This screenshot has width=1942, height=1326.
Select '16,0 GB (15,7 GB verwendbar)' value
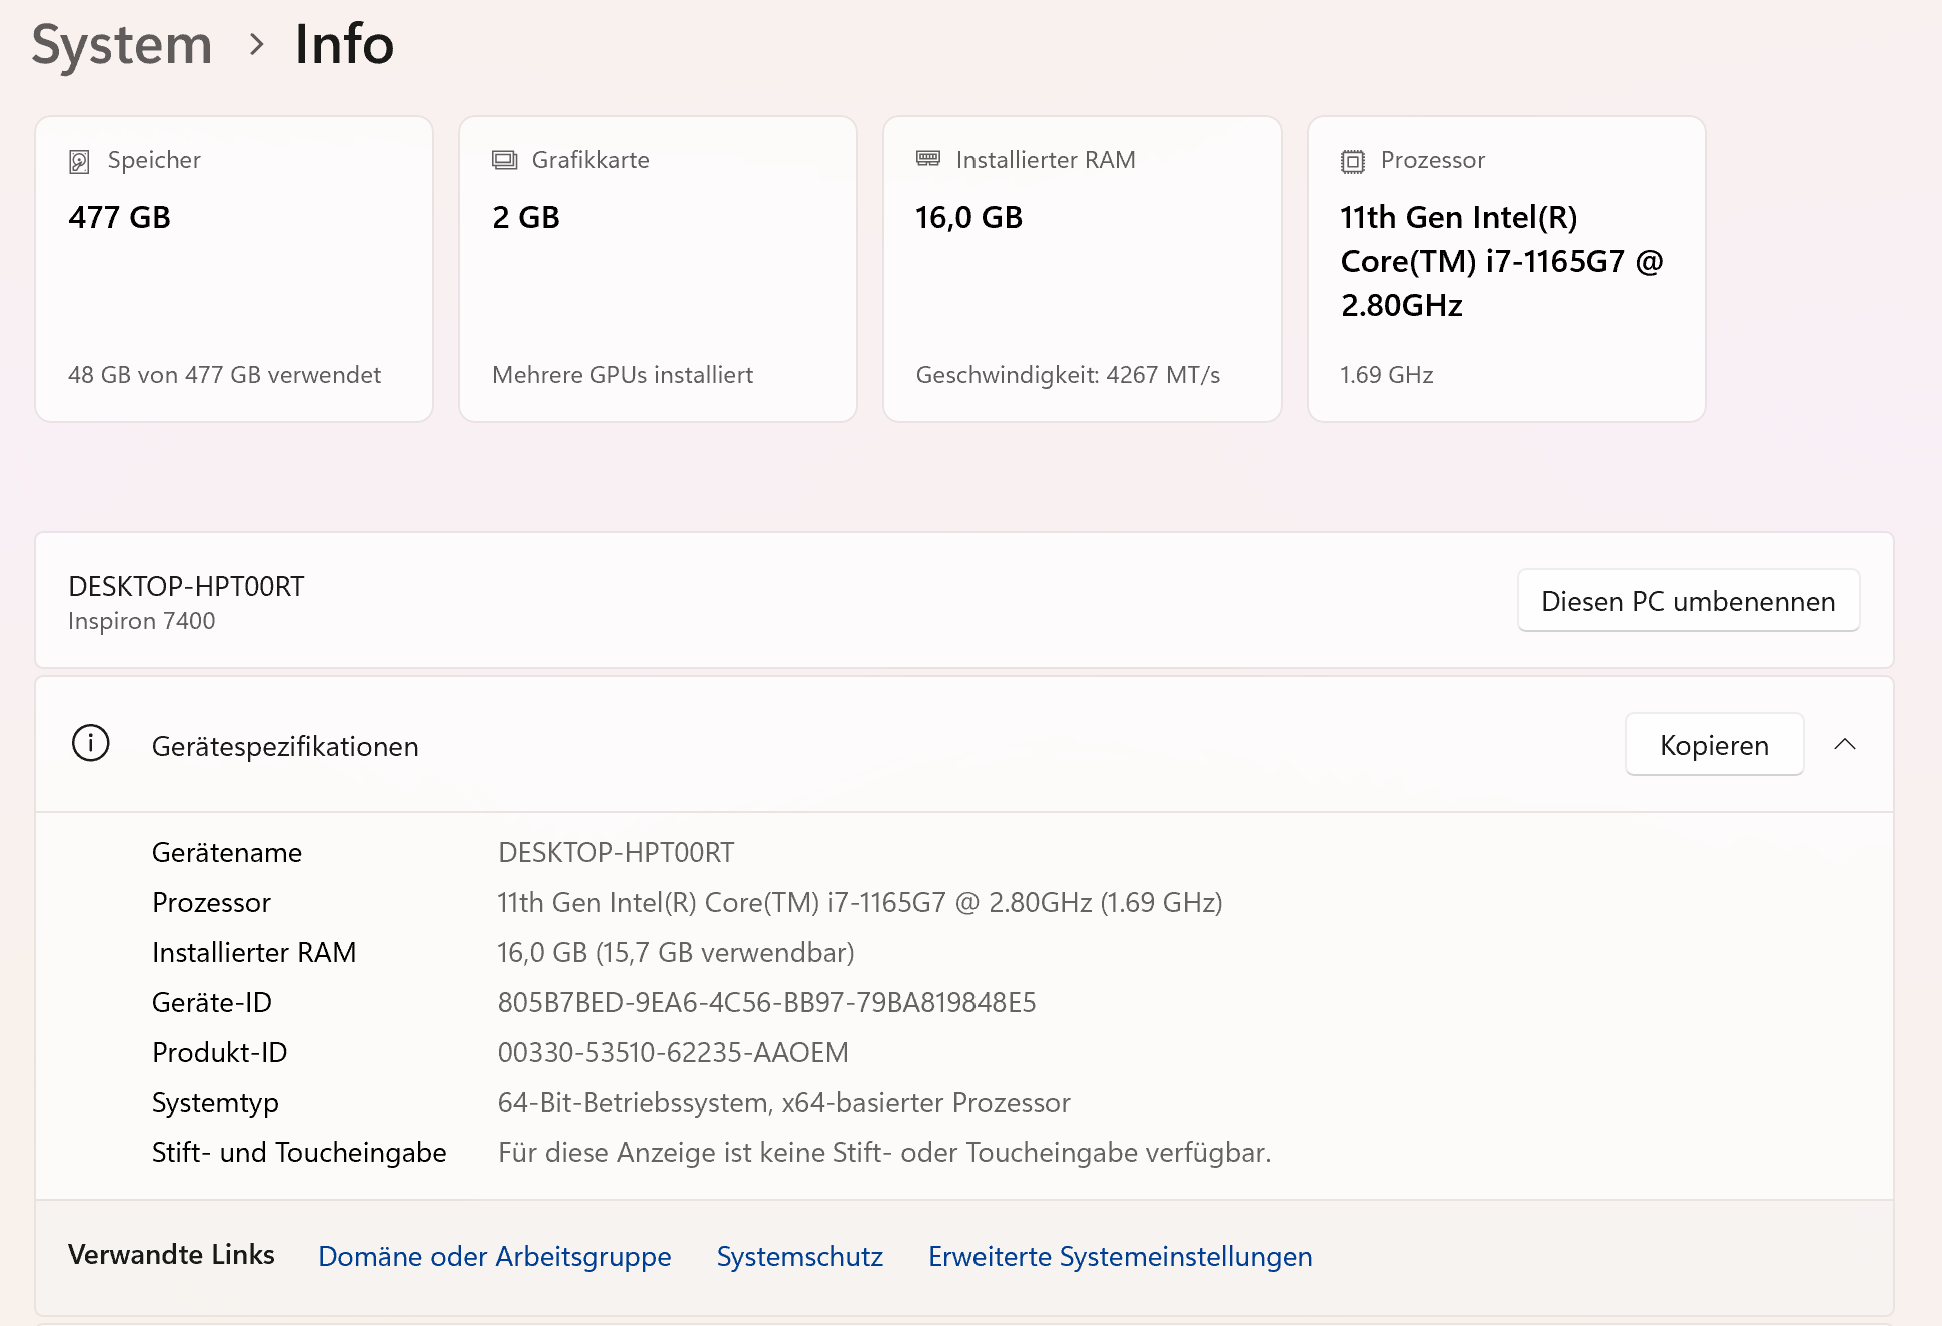676,953
